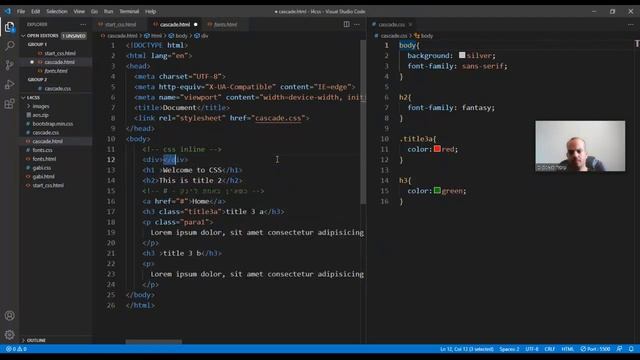Click the VS Code logo icon
Screen dimensions: 640x360
point(8,11)
